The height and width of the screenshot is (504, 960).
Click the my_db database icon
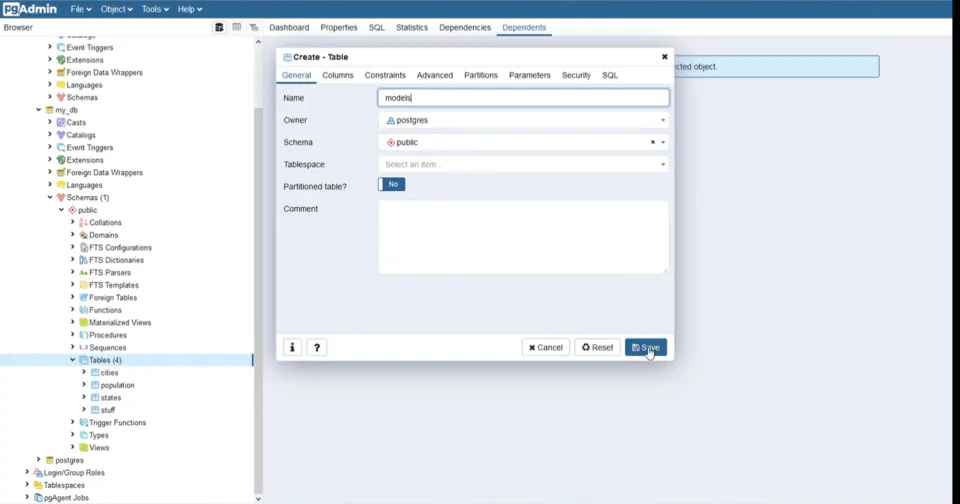tap(50, 110)
